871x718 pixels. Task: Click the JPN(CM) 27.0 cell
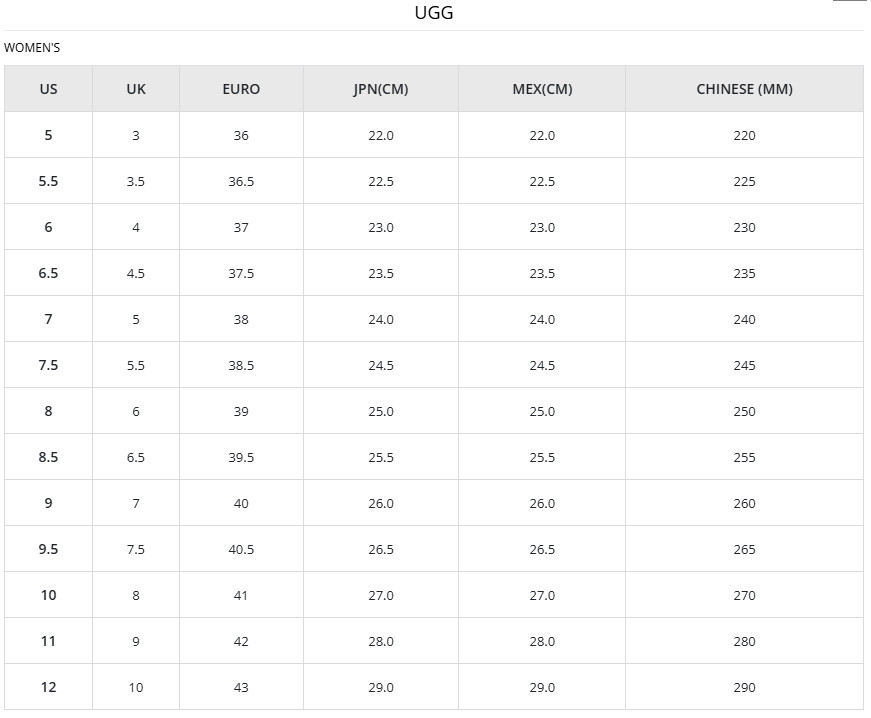381,595
